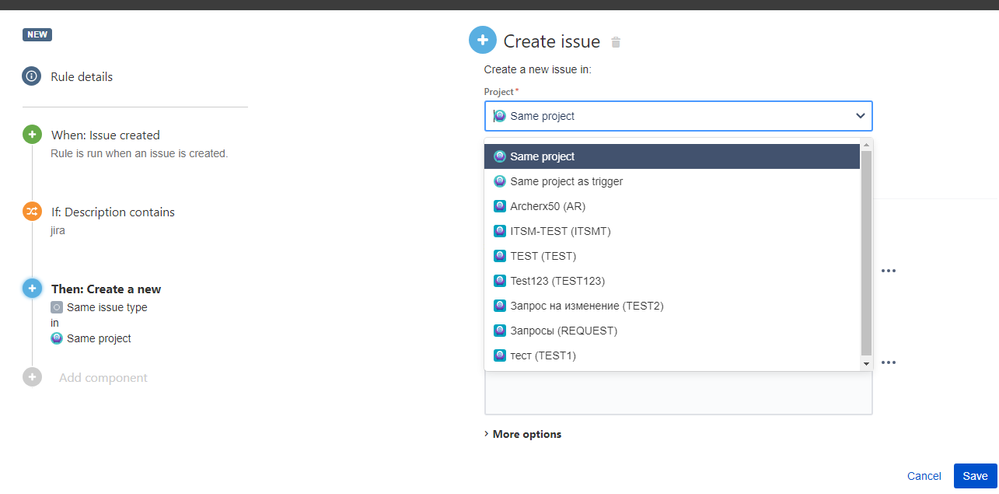Expand More options section

pos(523,434)
